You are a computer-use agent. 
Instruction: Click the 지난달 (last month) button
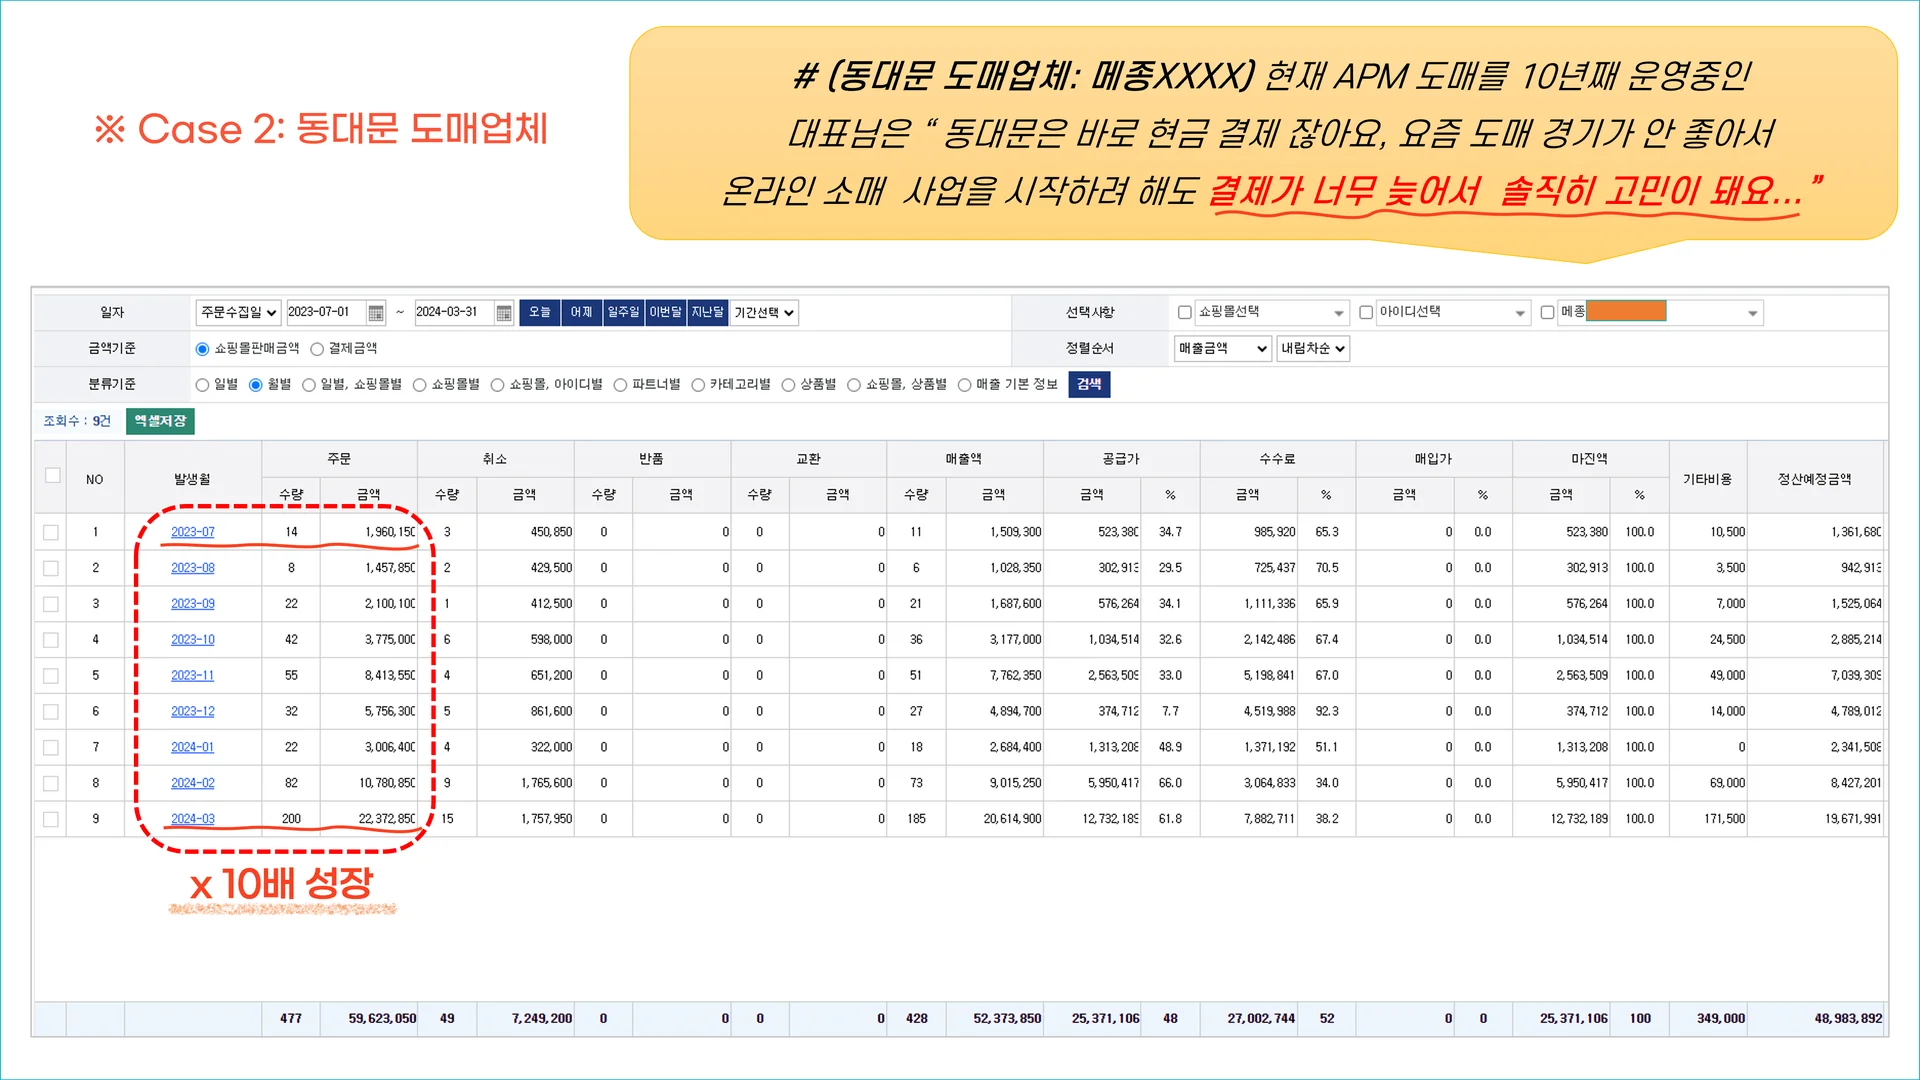[x=707, y=312]
